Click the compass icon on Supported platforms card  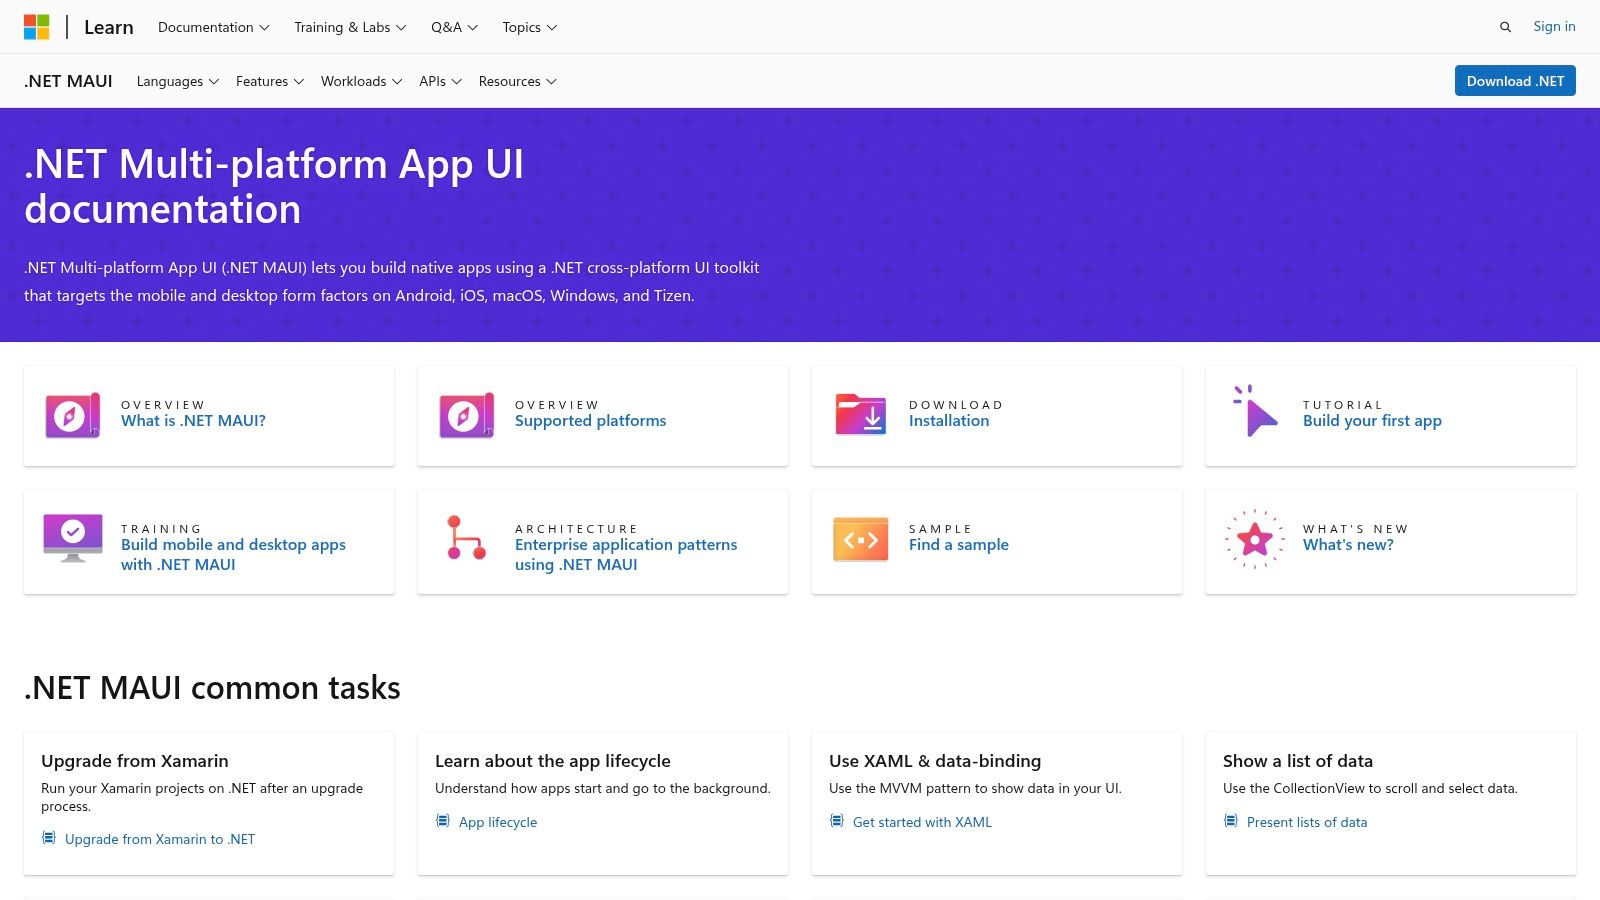pos(467,415)
